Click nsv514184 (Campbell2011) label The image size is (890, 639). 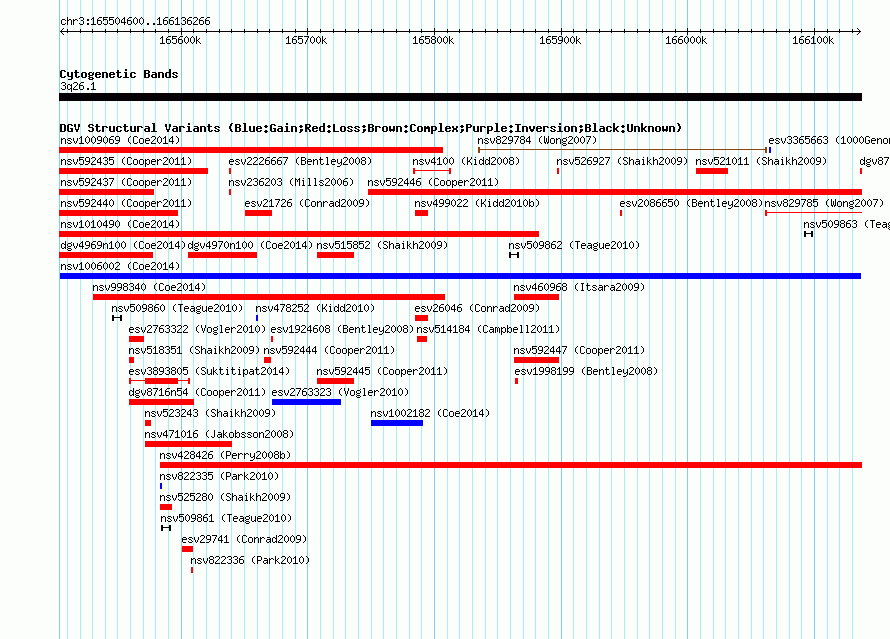click(488, 329)
